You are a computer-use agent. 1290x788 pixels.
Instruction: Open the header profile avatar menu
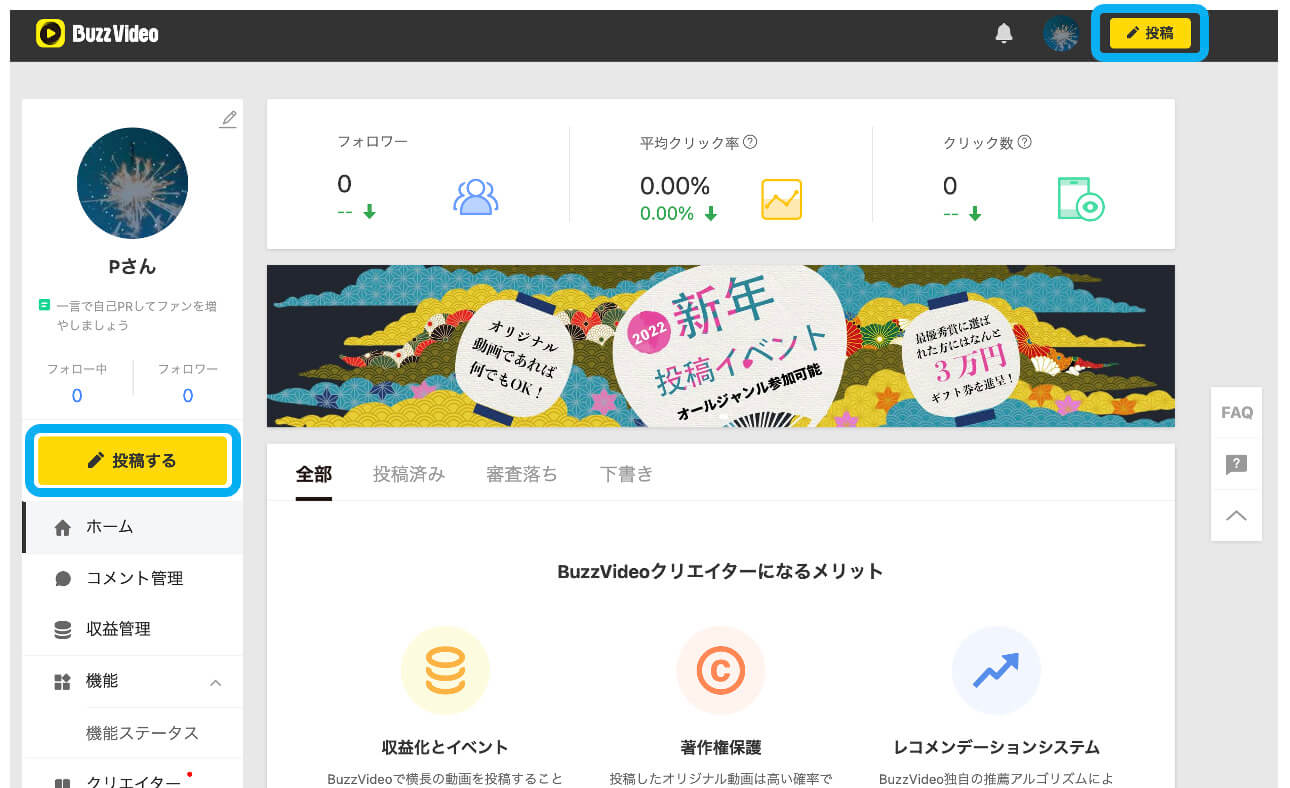[x=1061, y=34]
